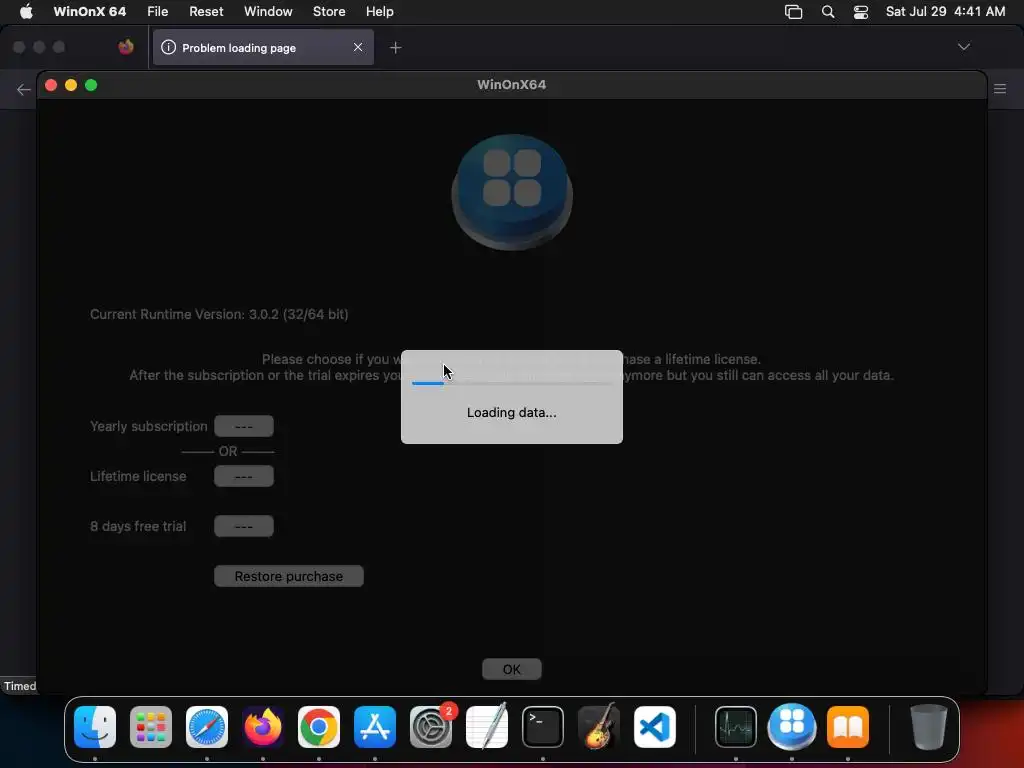
Task: Close the Problem loading page tab
Action: [358, 47]
